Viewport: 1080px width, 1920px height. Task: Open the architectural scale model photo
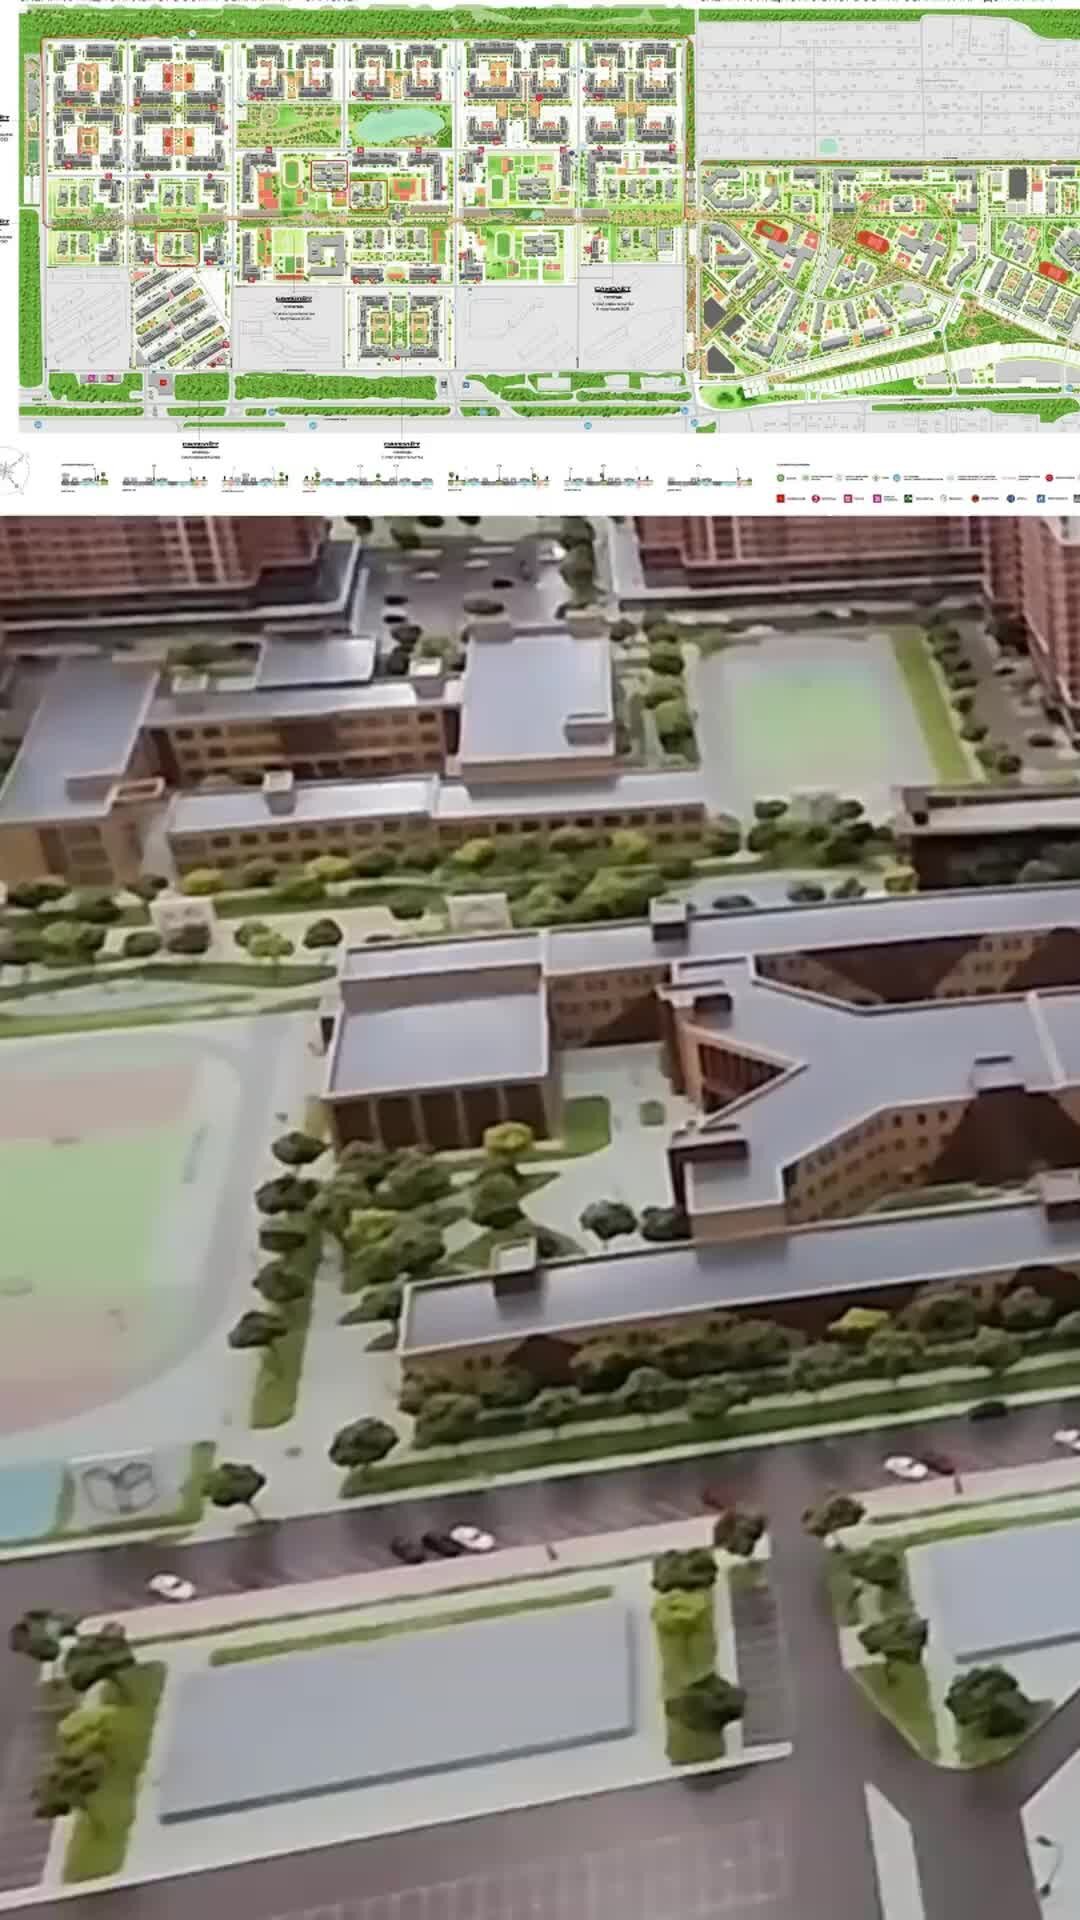point(540,1217)
